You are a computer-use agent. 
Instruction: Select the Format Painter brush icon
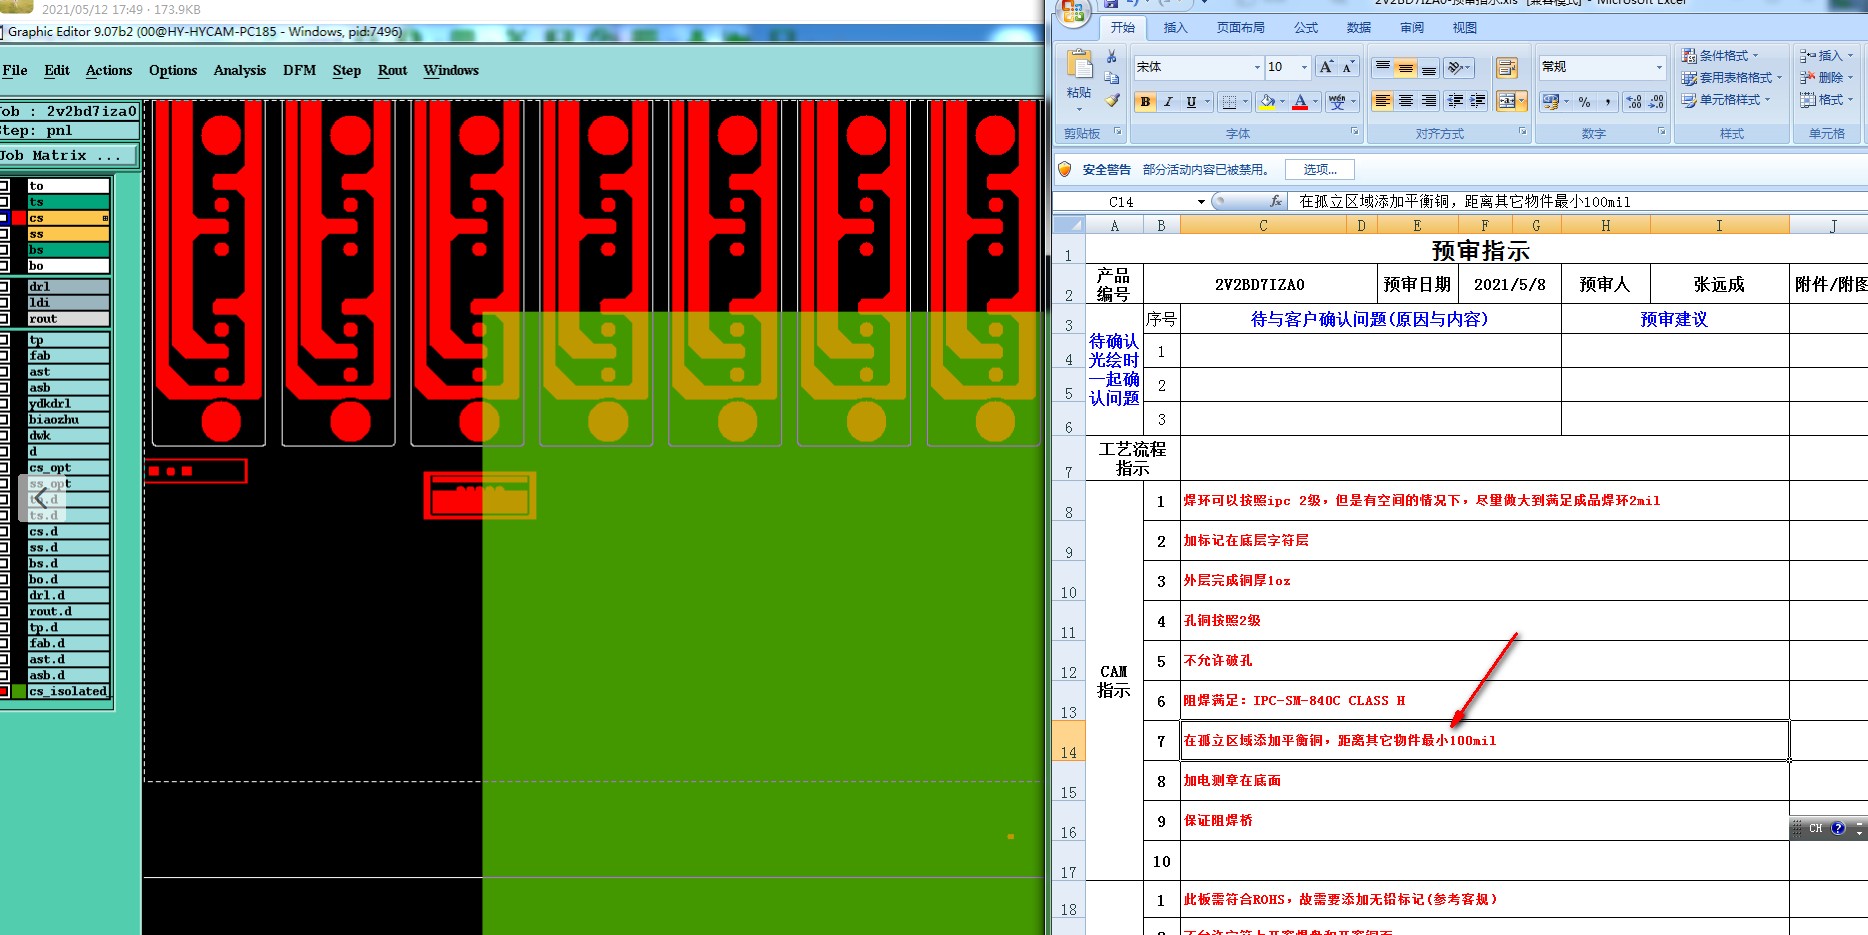click(x=1112, y=100)
